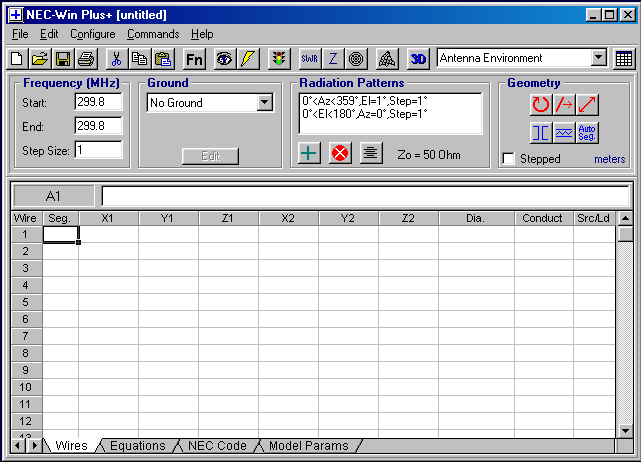641x462 pixels.
Task: Click the wire mesh pattern icon
Action: point(387,59)
